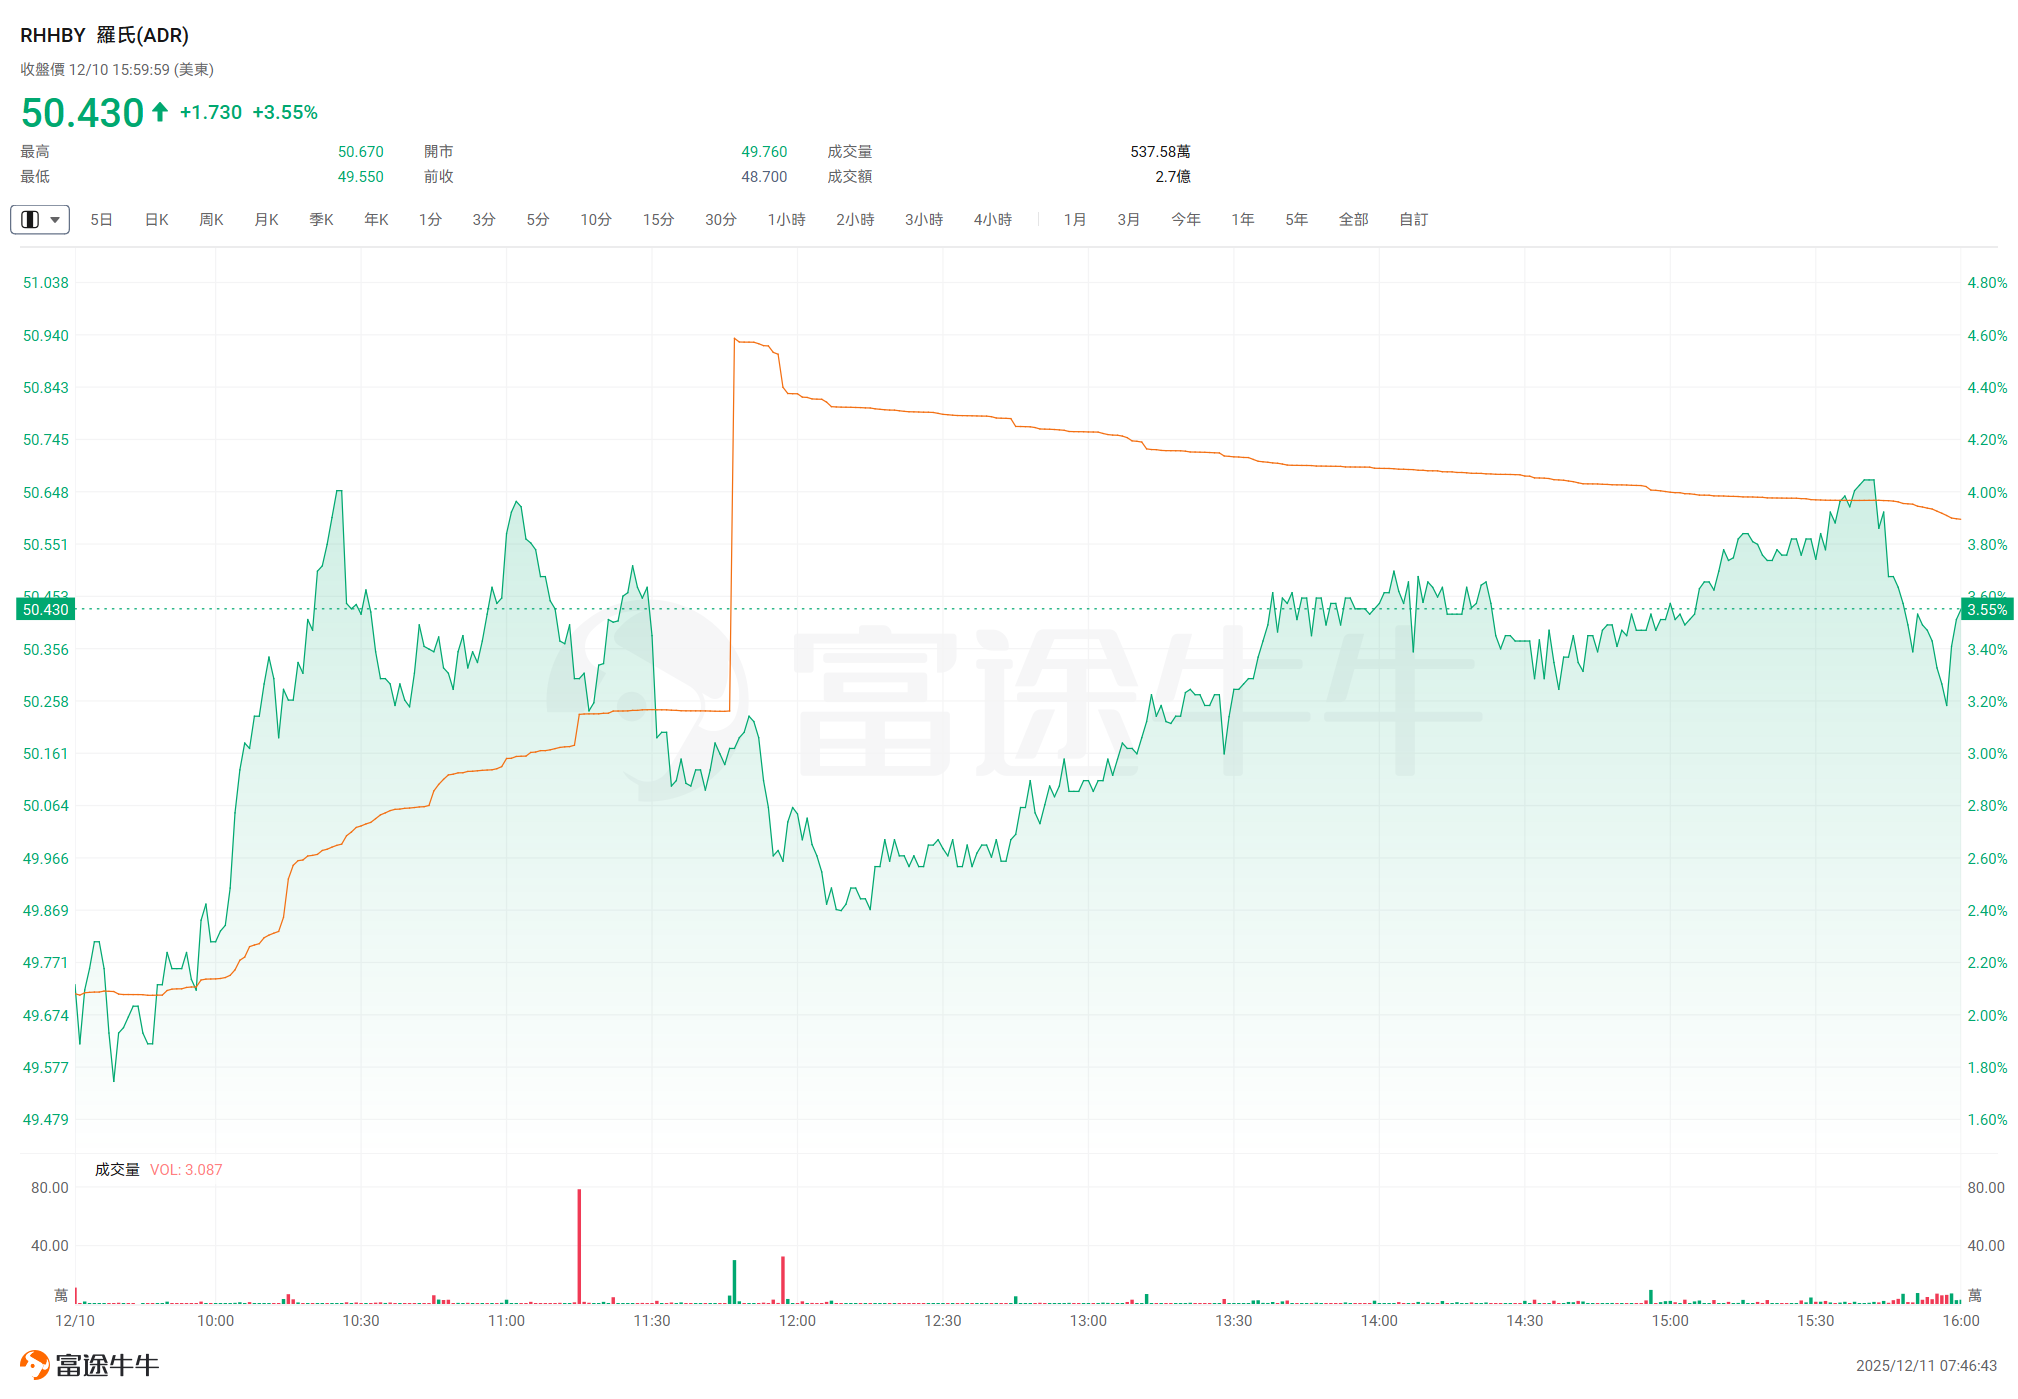Click the RHHBY 羅氏(ADR) stock title
This screenshot has width=2018, height=1399.
(x=104, y=35)
